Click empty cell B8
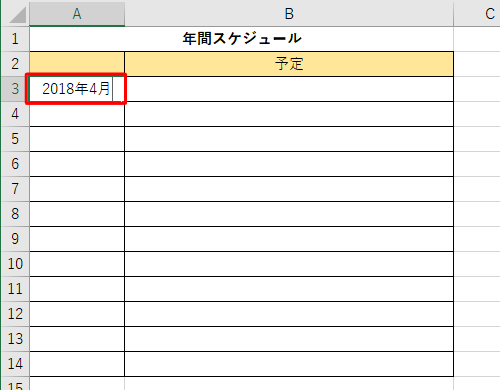The image size is (500, 390). (289, 214)
